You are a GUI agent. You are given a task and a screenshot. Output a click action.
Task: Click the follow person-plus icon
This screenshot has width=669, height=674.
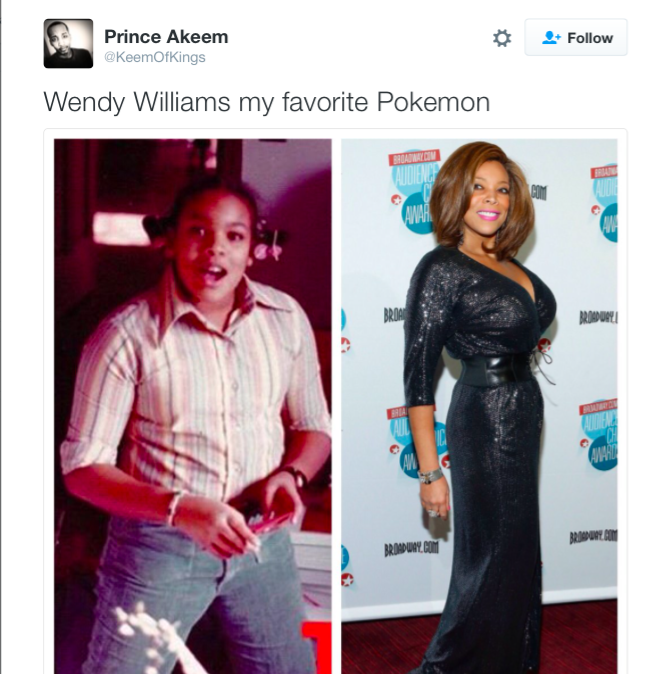[x=551, y=38]
